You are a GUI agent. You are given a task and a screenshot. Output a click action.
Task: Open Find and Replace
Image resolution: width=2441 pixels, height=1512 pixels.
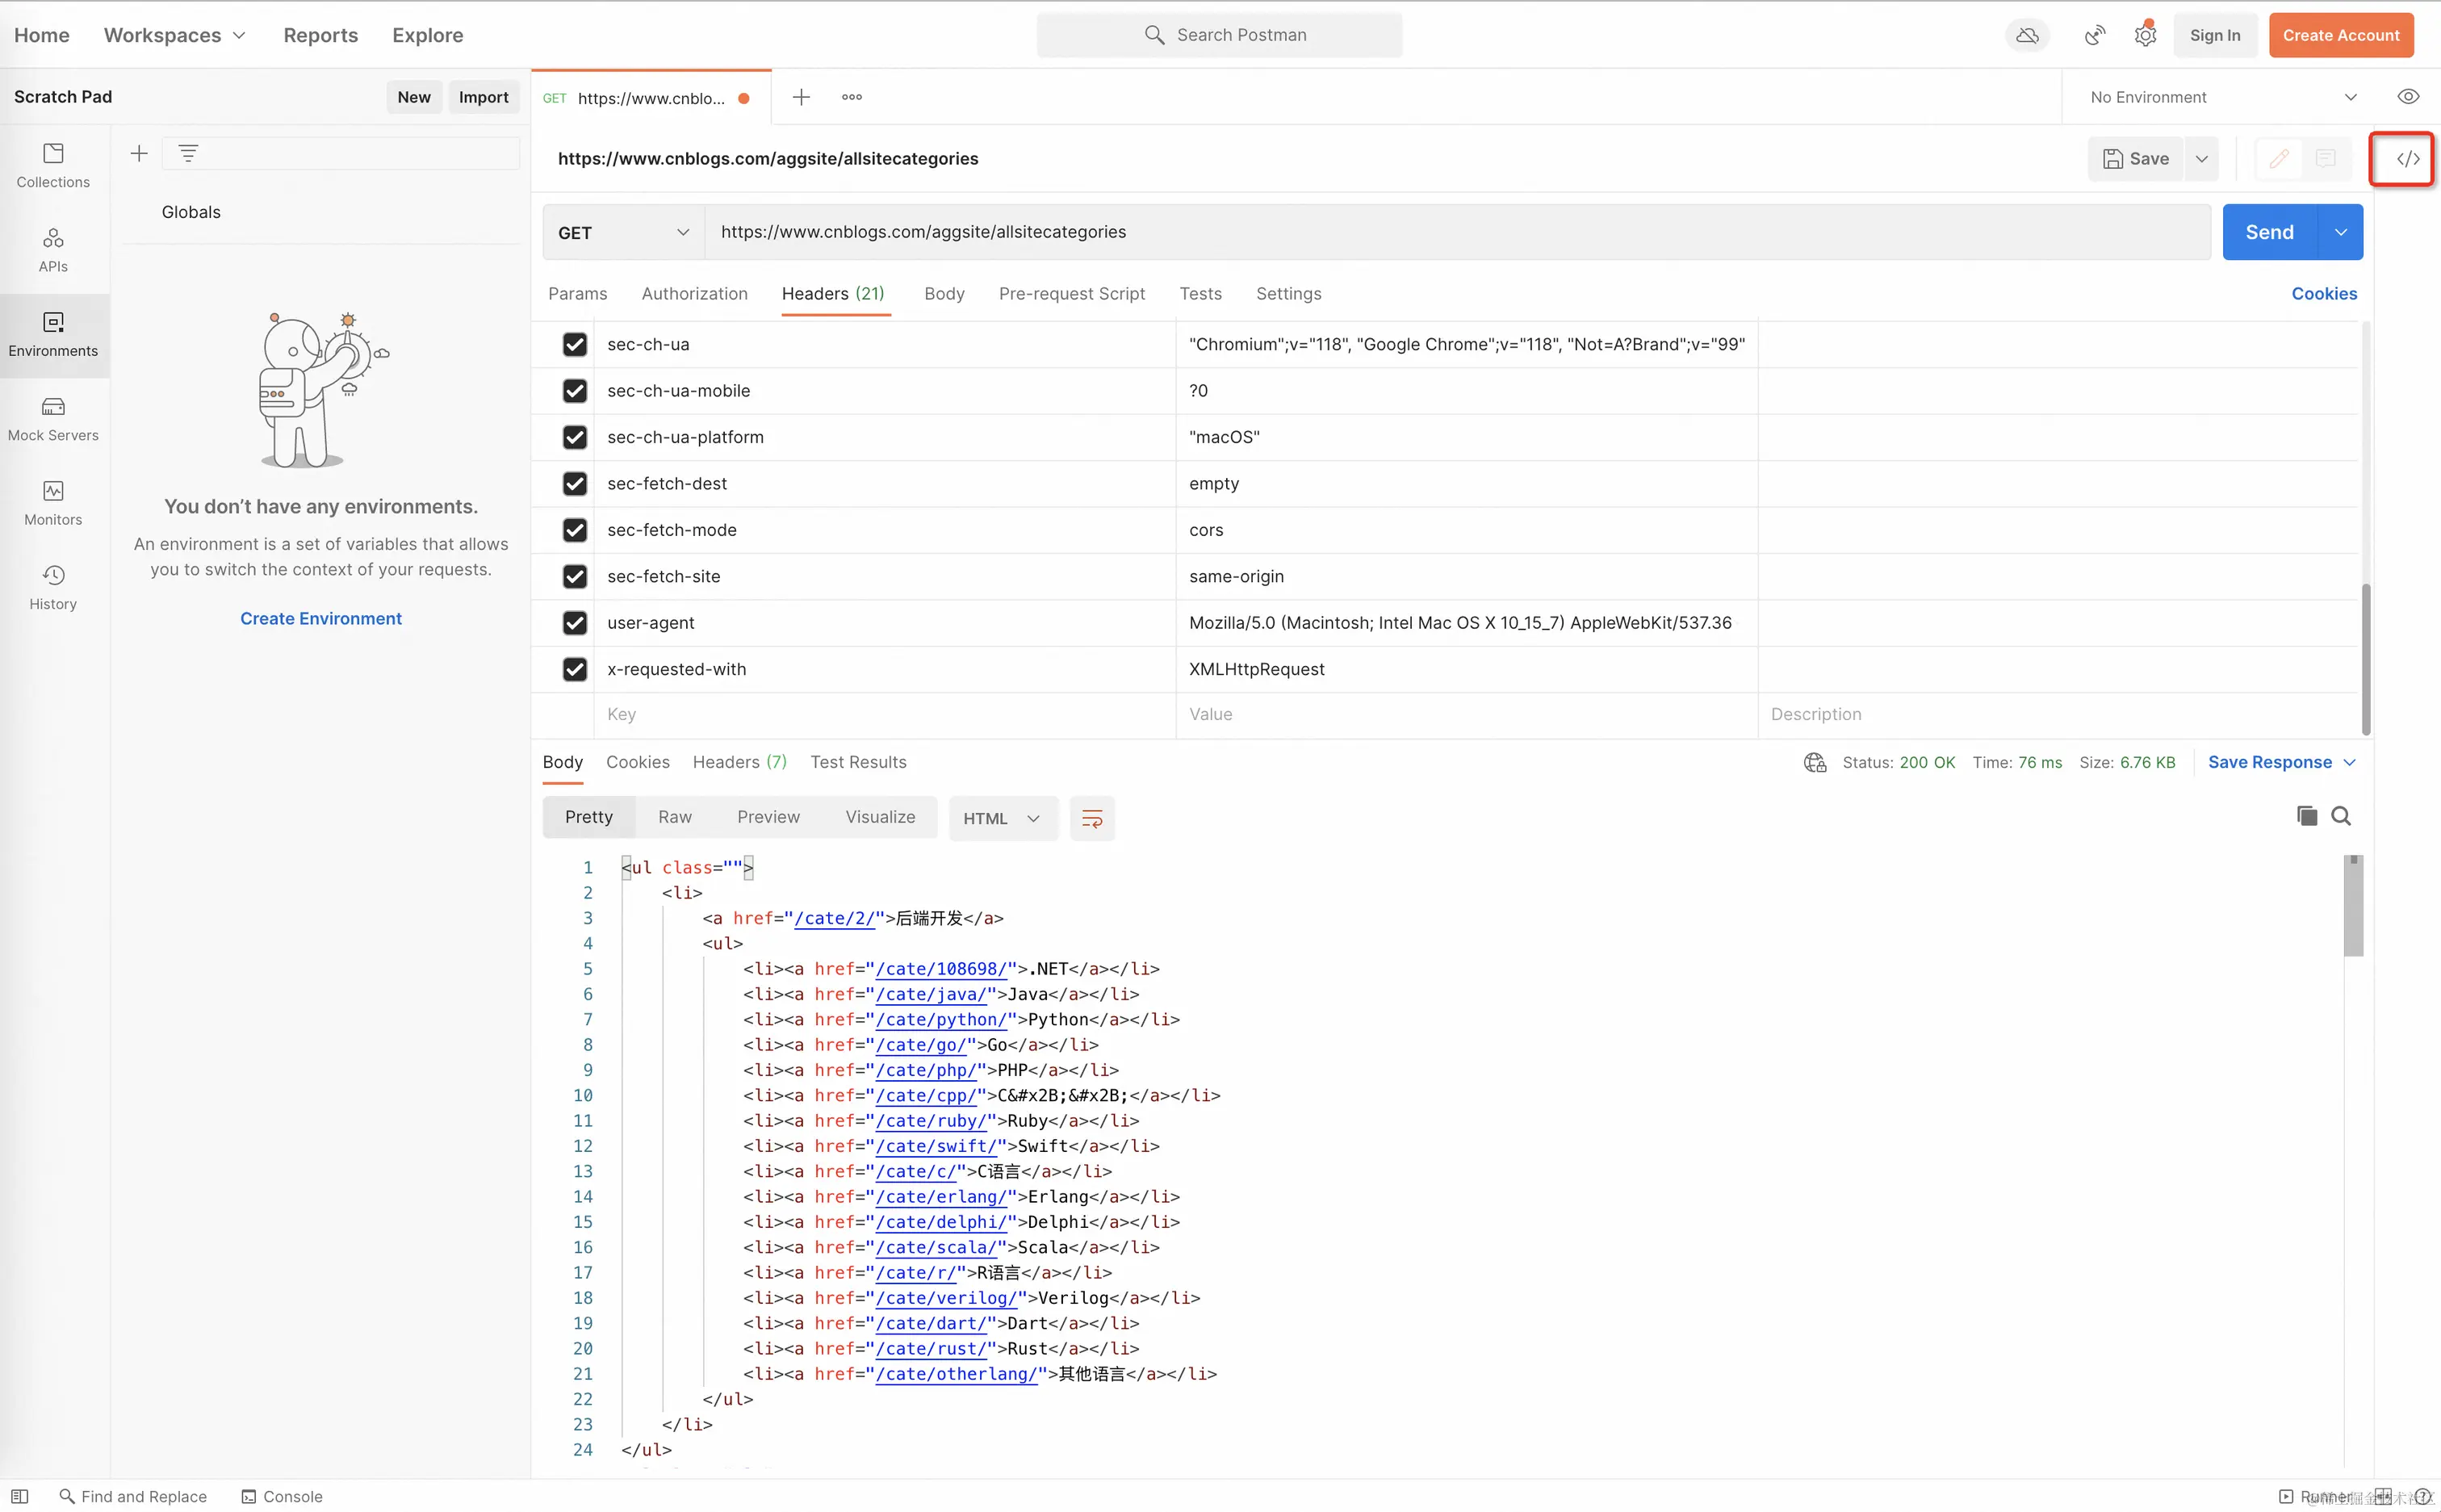point(133,1496)
